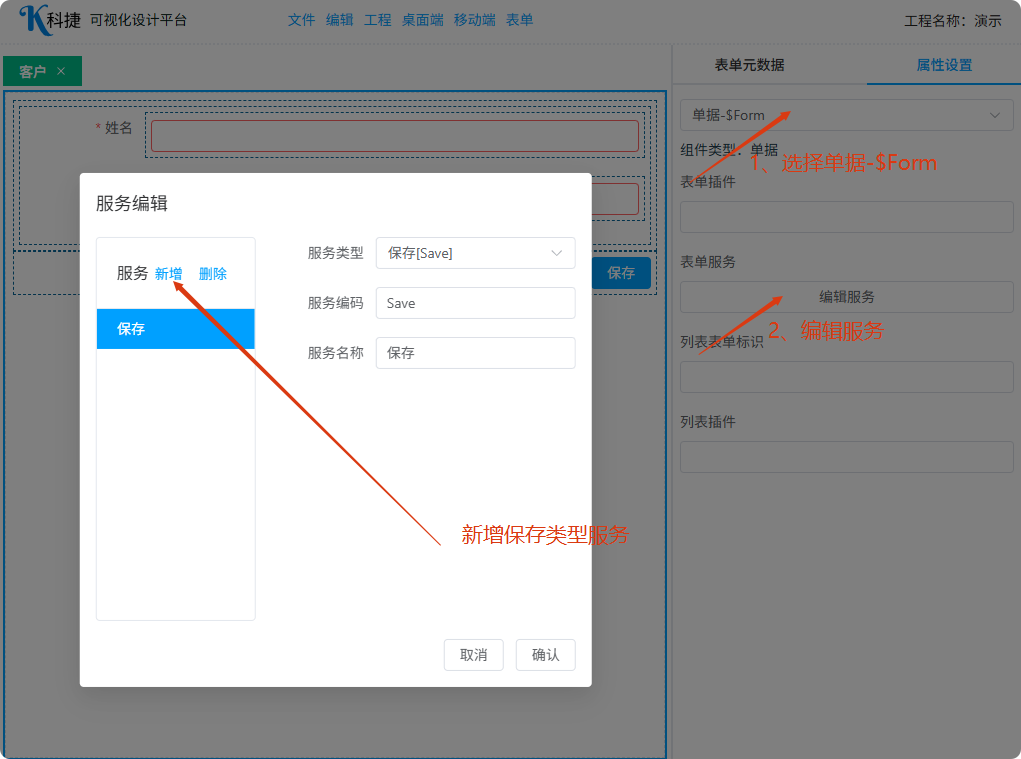Open the 文件 menu

301,20
